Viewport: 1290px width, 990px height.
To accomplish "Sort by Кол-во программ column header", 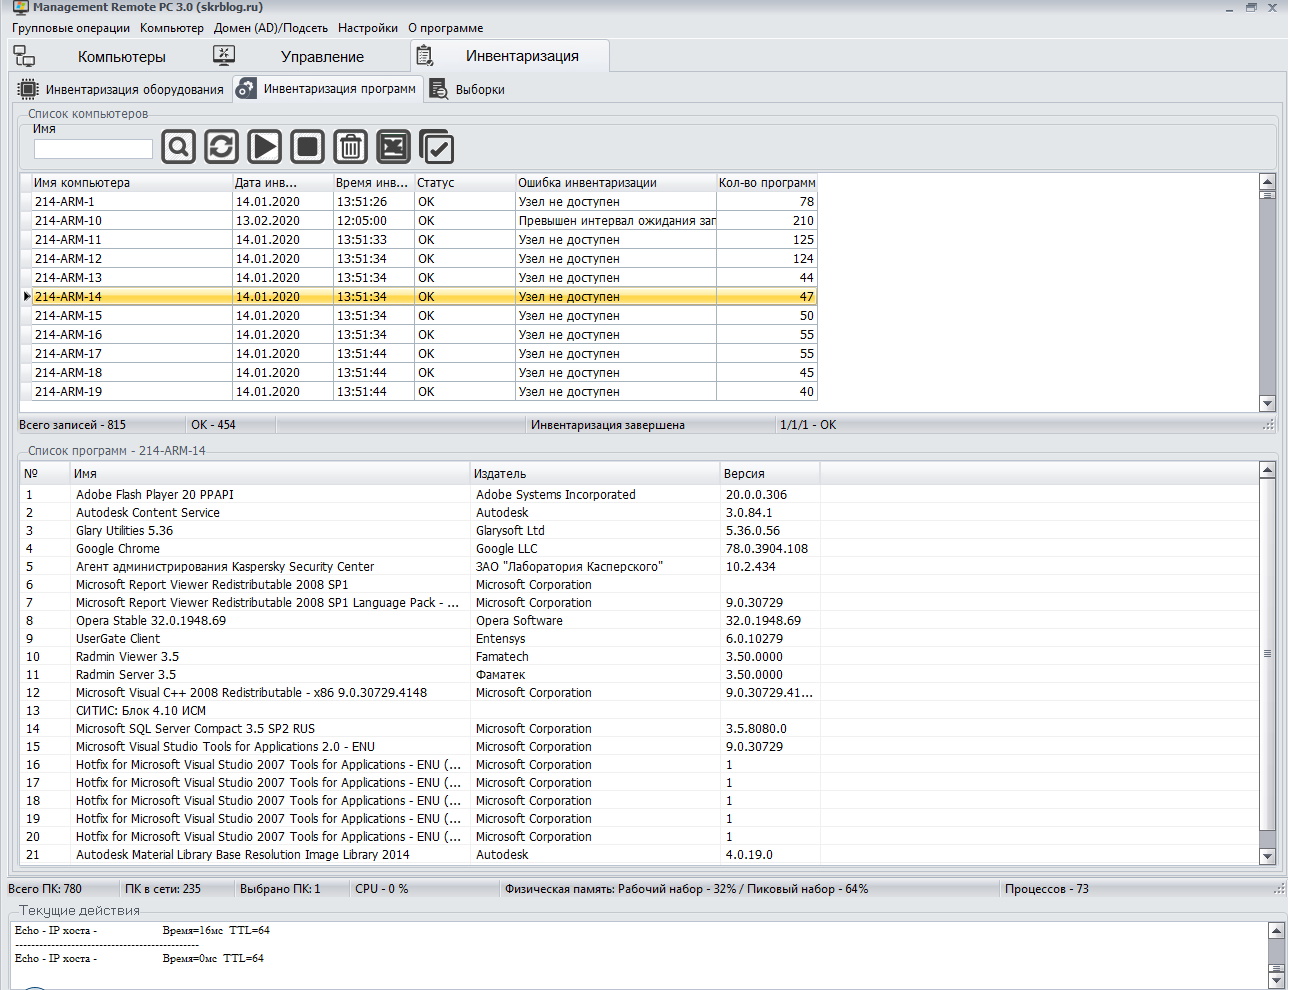I will click(767, 183).
